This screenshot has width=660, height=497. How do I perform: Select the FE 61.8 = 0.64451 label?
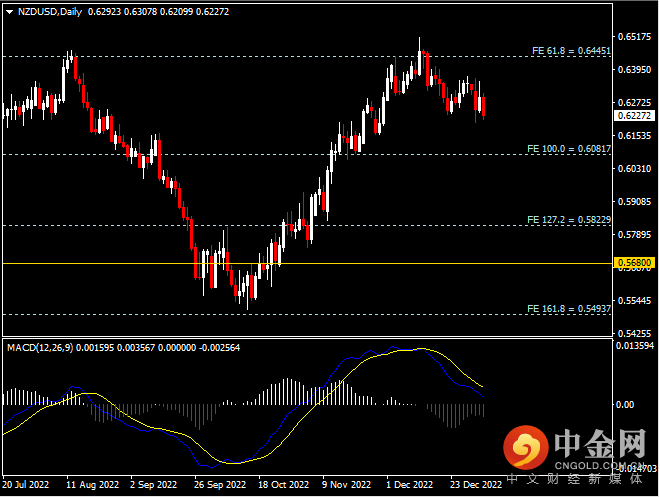(x=570, y=50)
